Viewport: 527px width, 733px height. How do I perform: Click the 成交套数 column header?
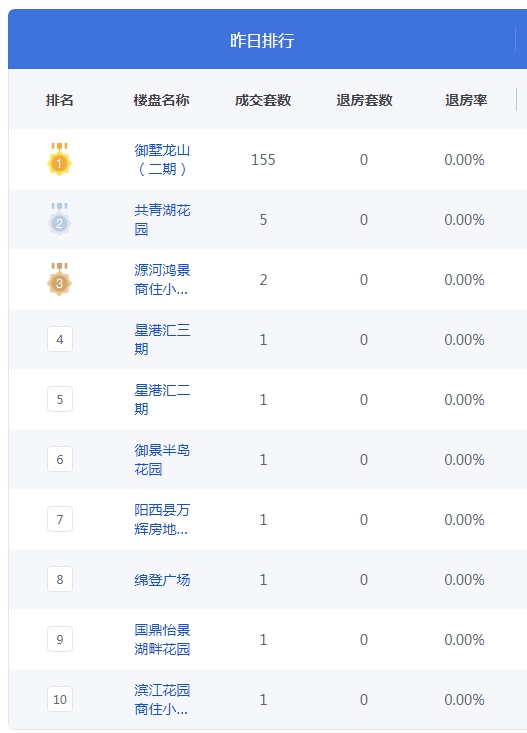[263, 100]
